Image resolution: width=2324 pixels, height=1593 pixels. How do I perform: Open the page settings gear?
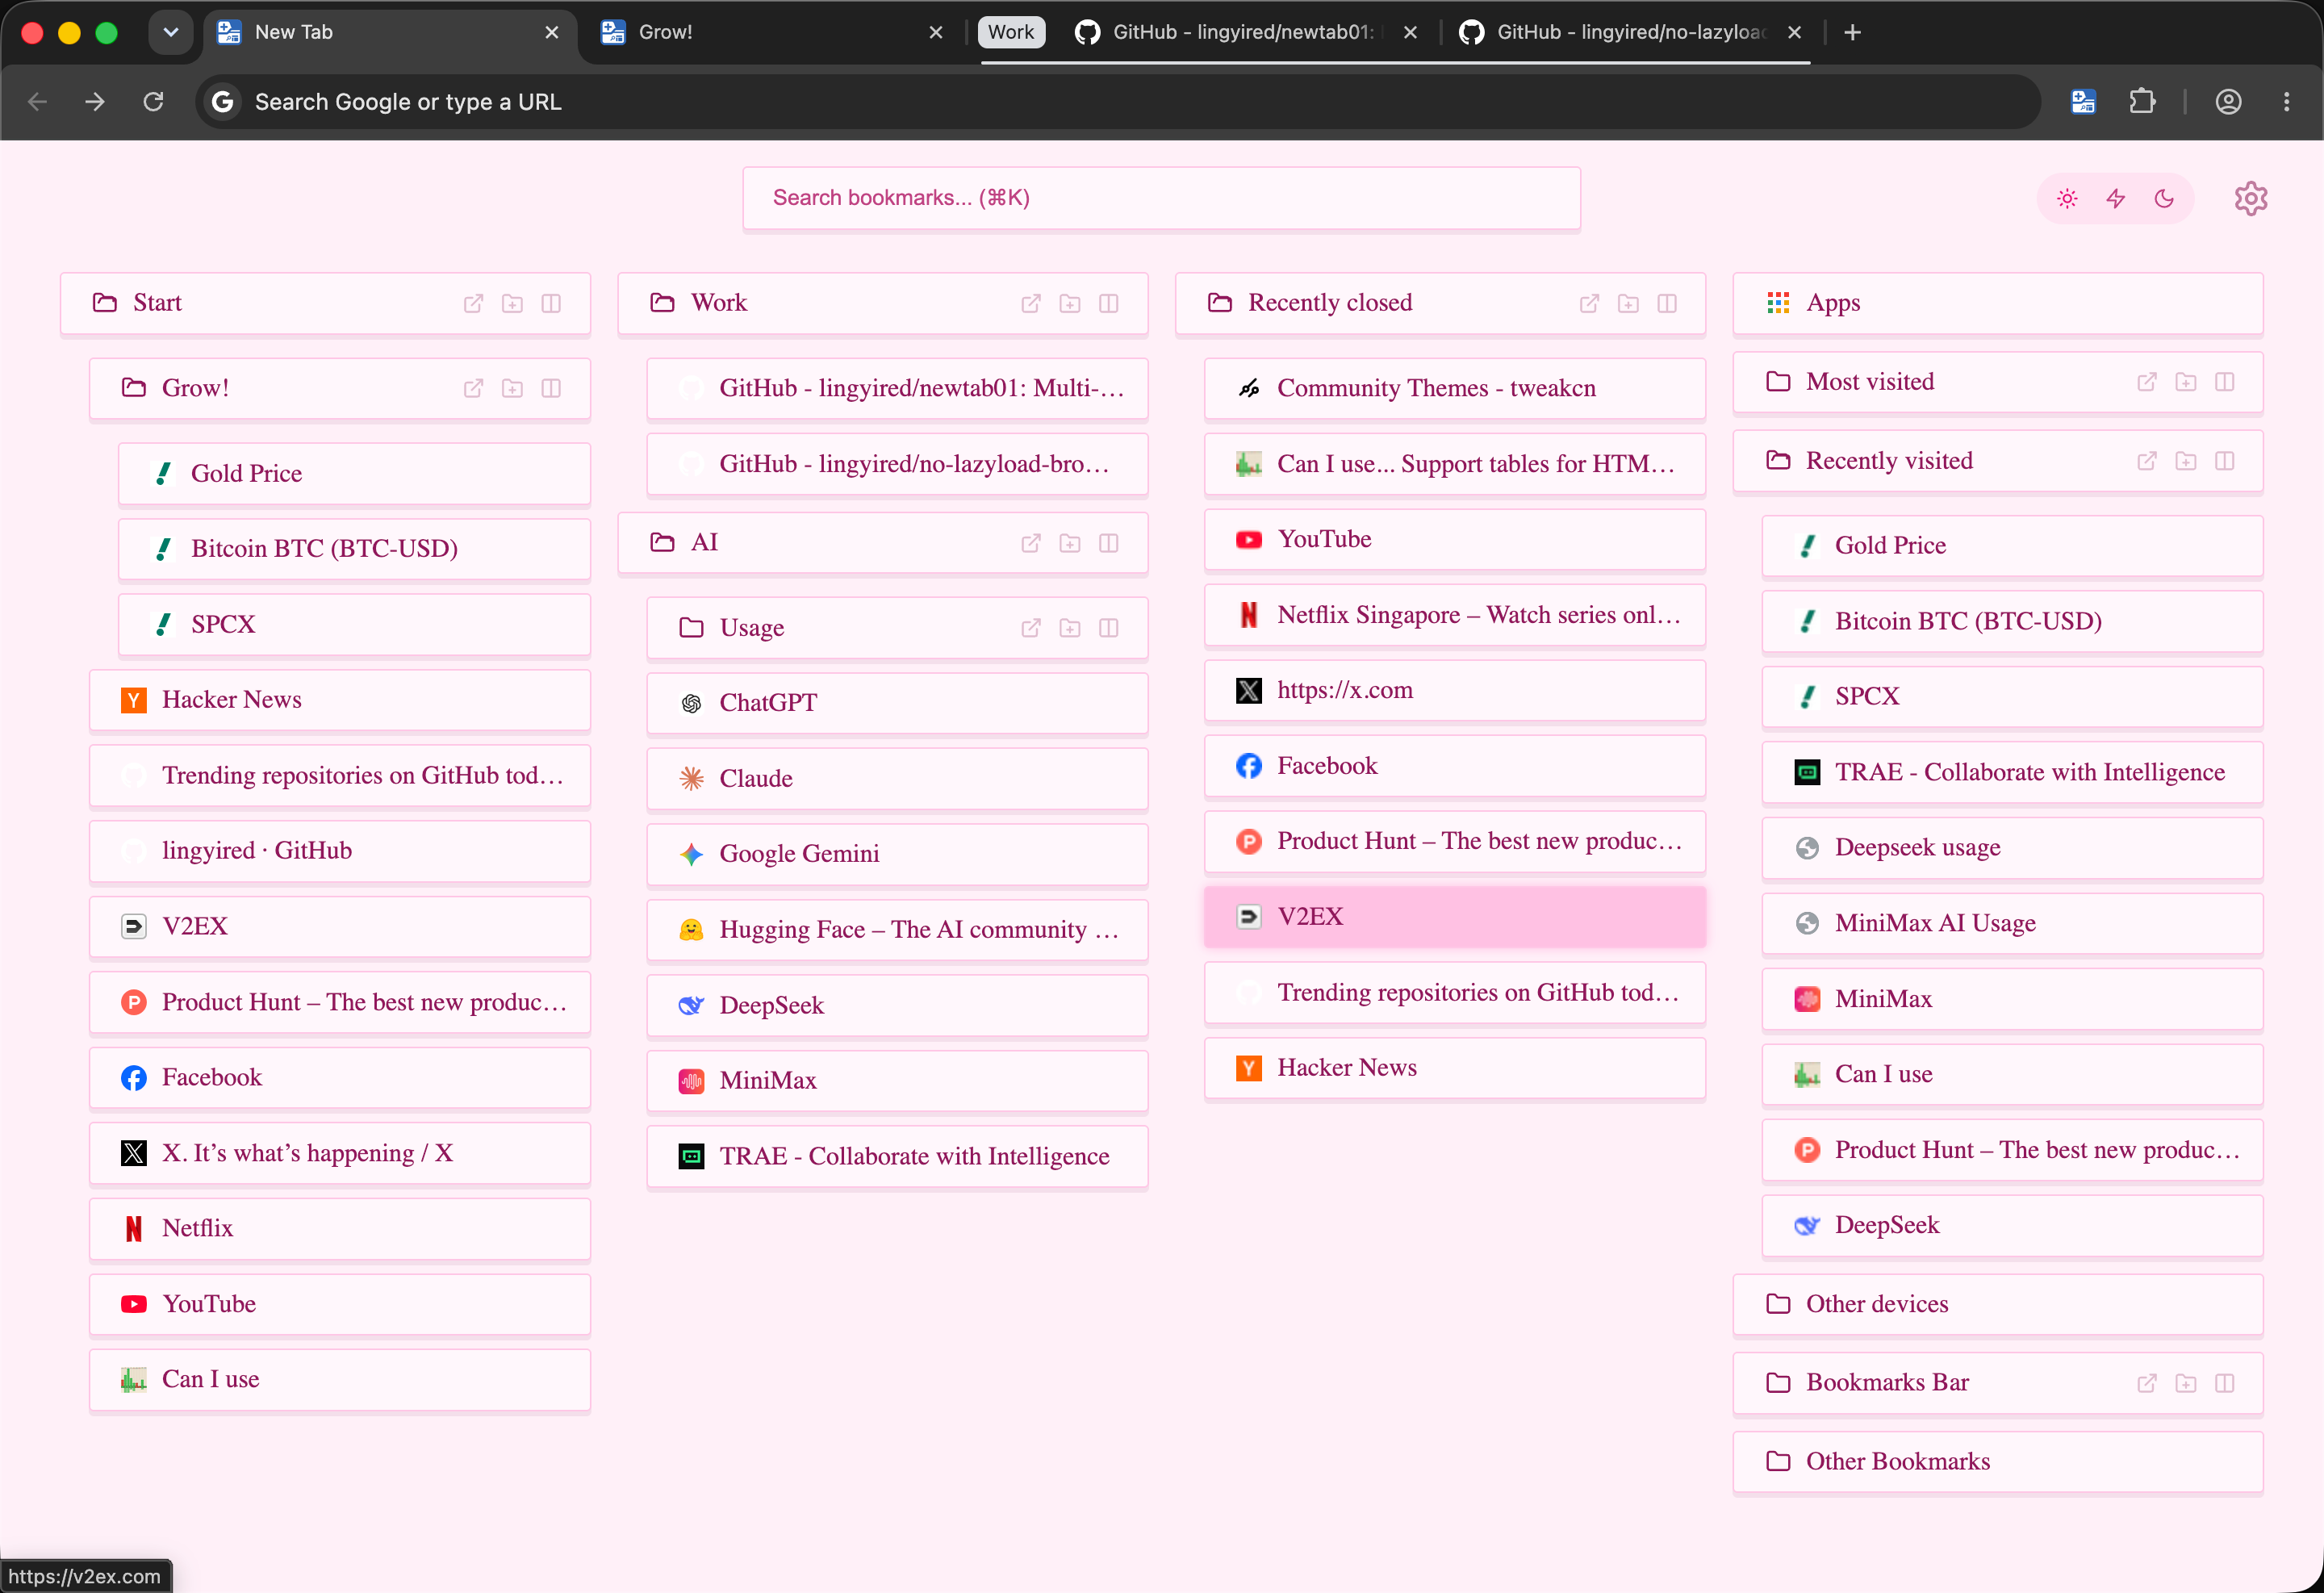click(2250, 198)
